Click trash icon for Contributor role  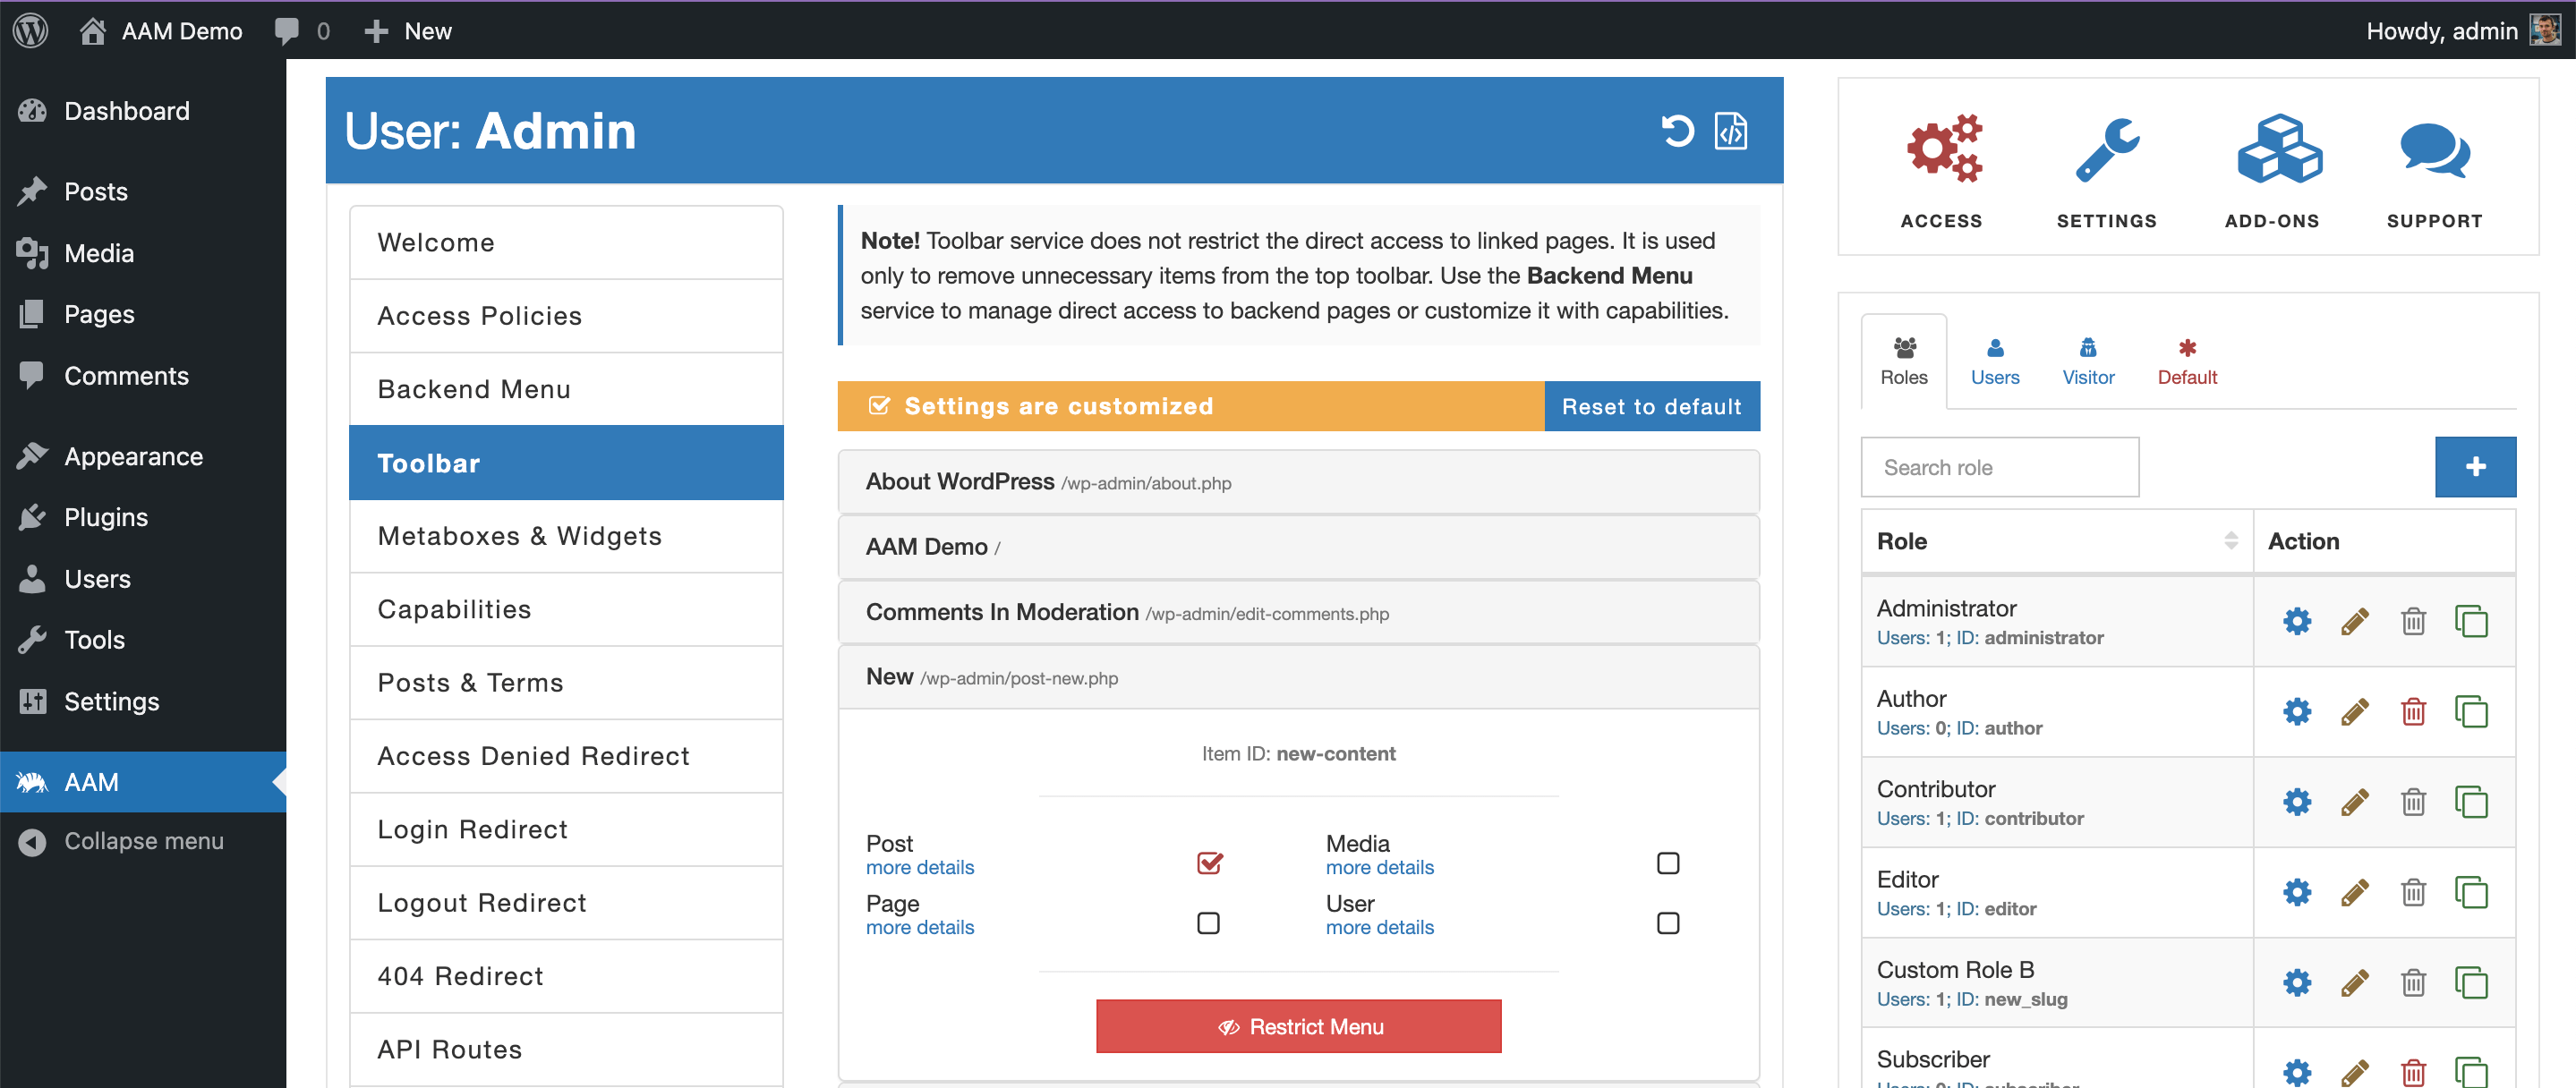click(2413, 802)
